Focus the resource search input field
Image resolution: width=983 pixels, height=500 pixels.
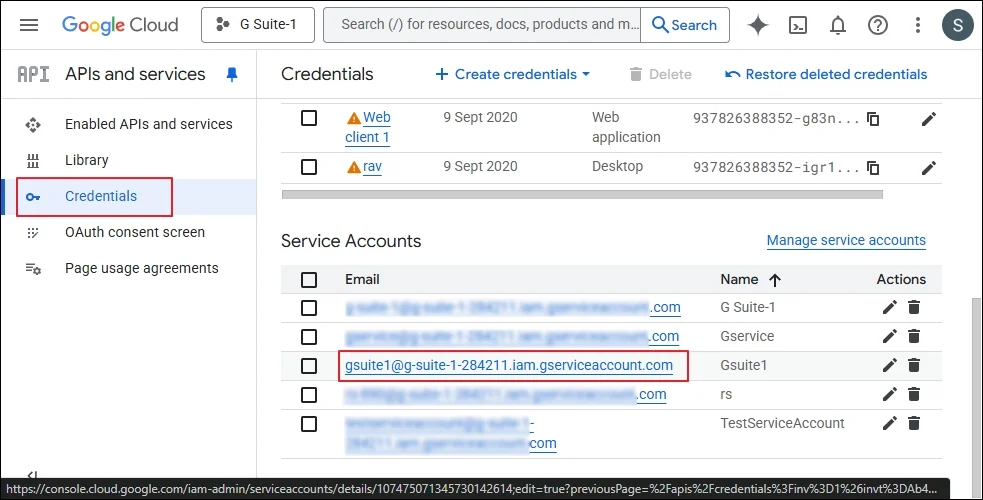[482, 25]
